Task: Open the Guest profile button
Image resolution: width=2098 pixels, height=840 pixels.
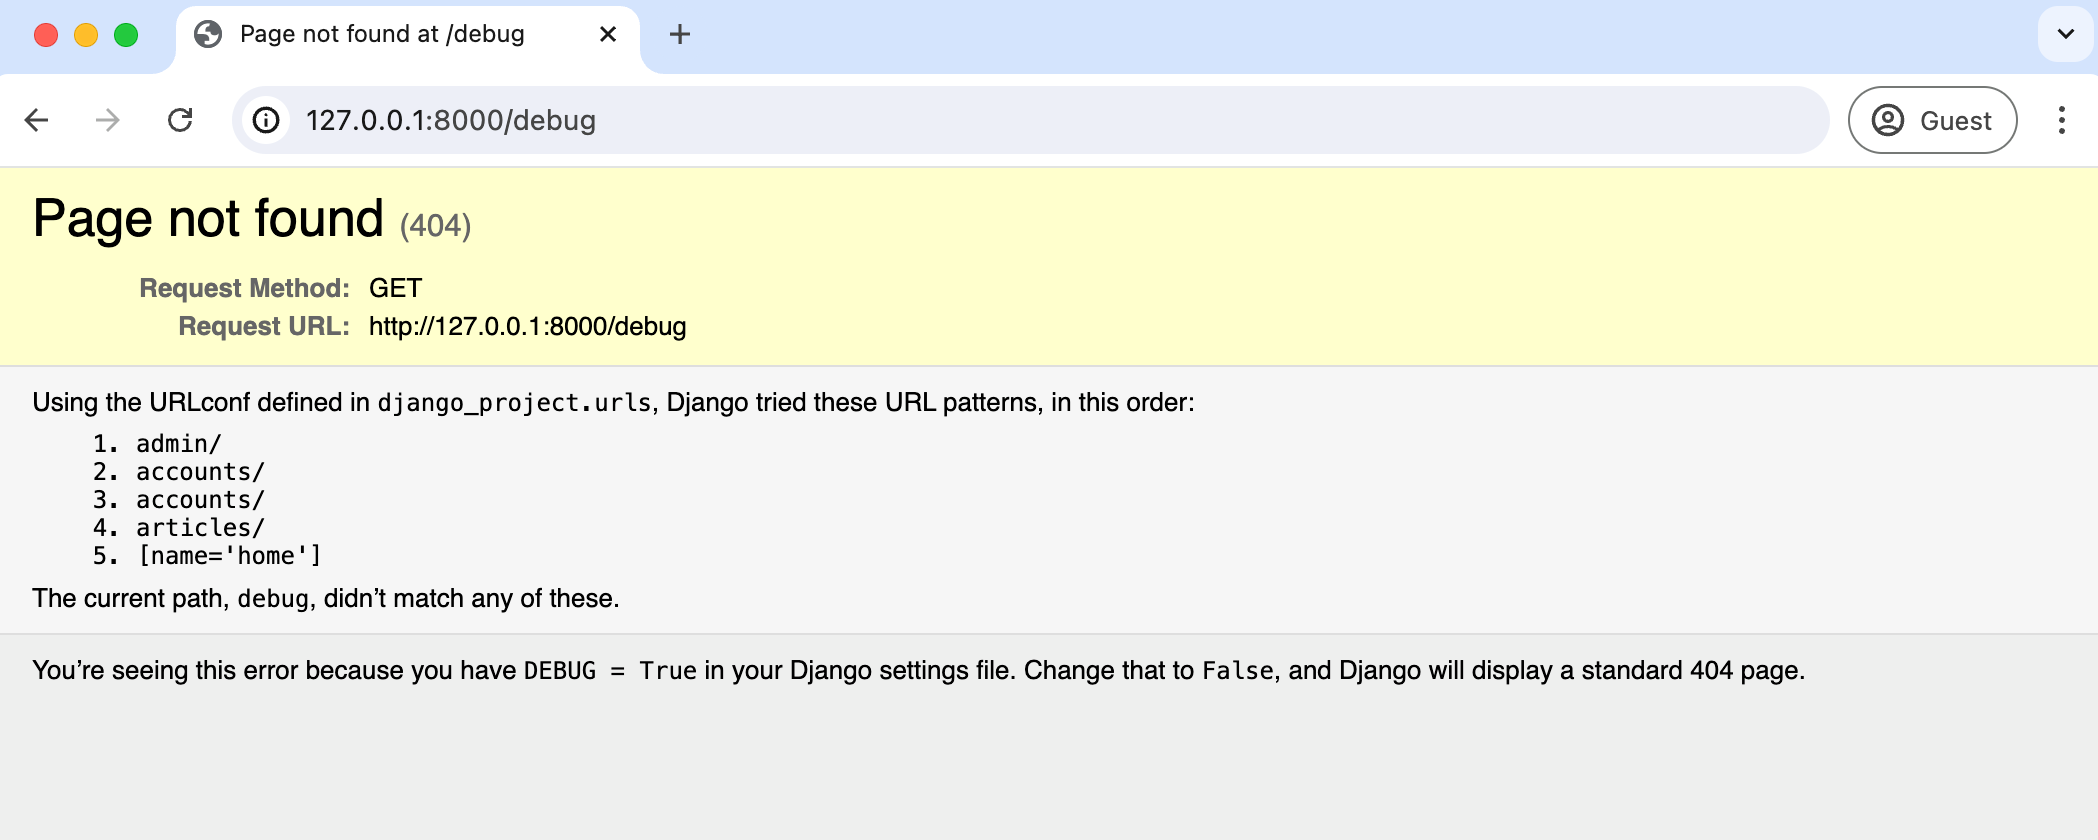Action: point(1932,120)
